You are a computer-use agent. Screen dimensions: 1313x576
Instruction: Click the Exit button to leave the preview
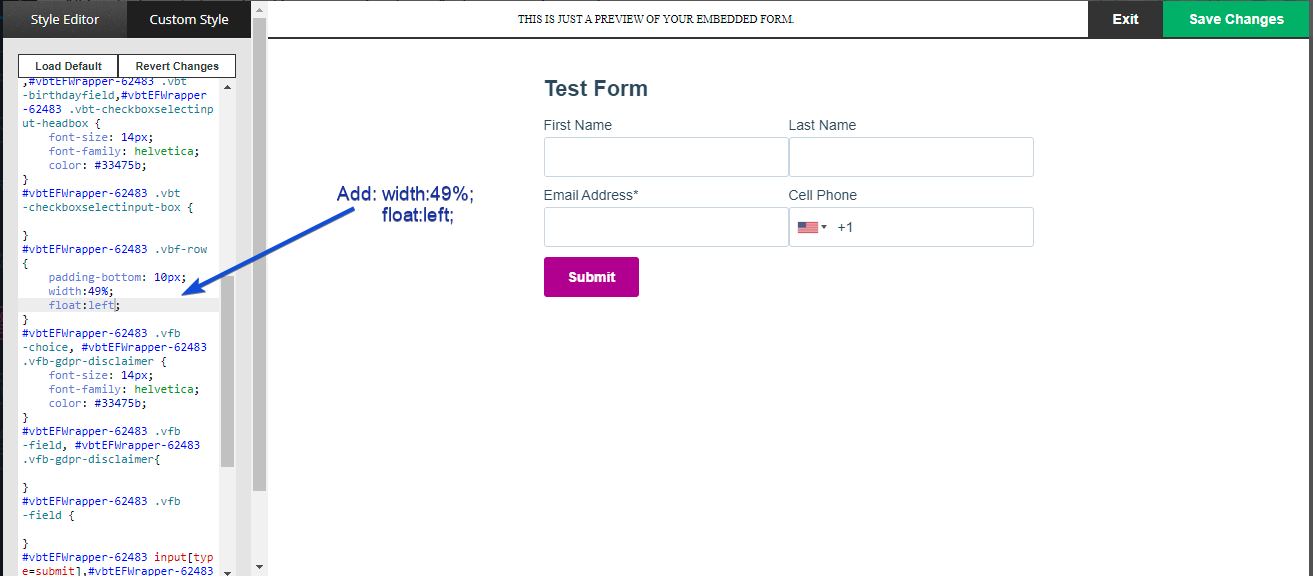coord(1125,18)
